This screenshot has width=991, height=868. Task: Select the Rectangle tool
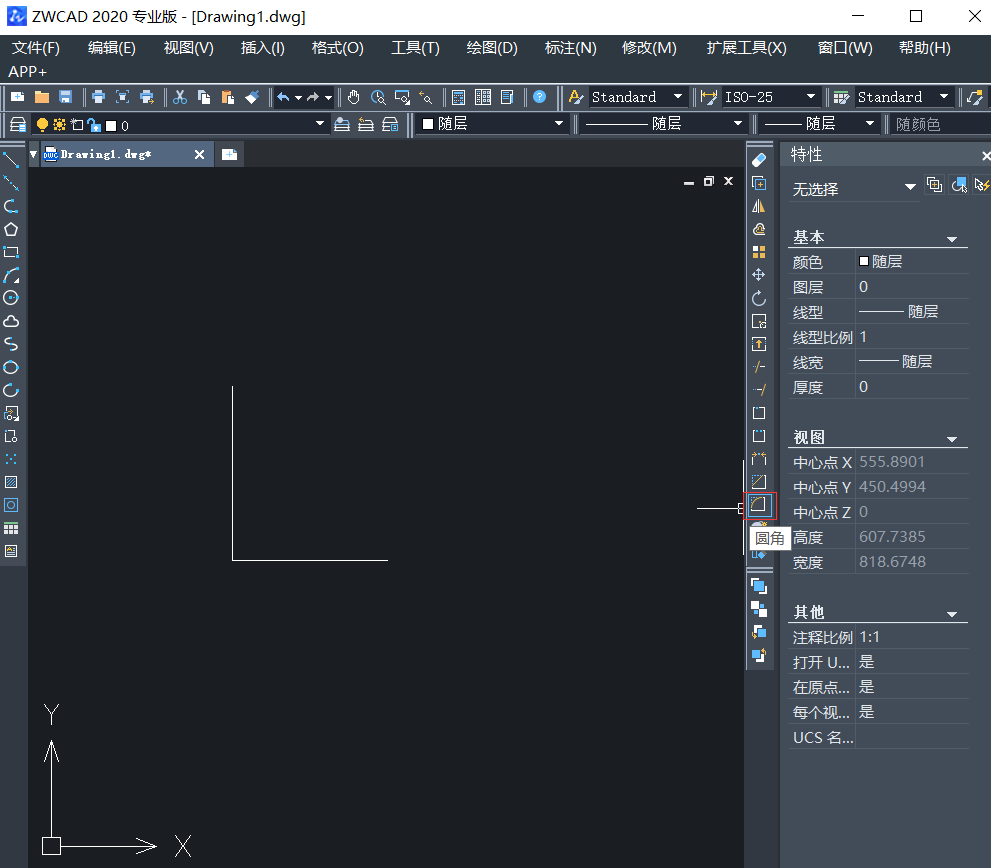[x=12, y=252]
